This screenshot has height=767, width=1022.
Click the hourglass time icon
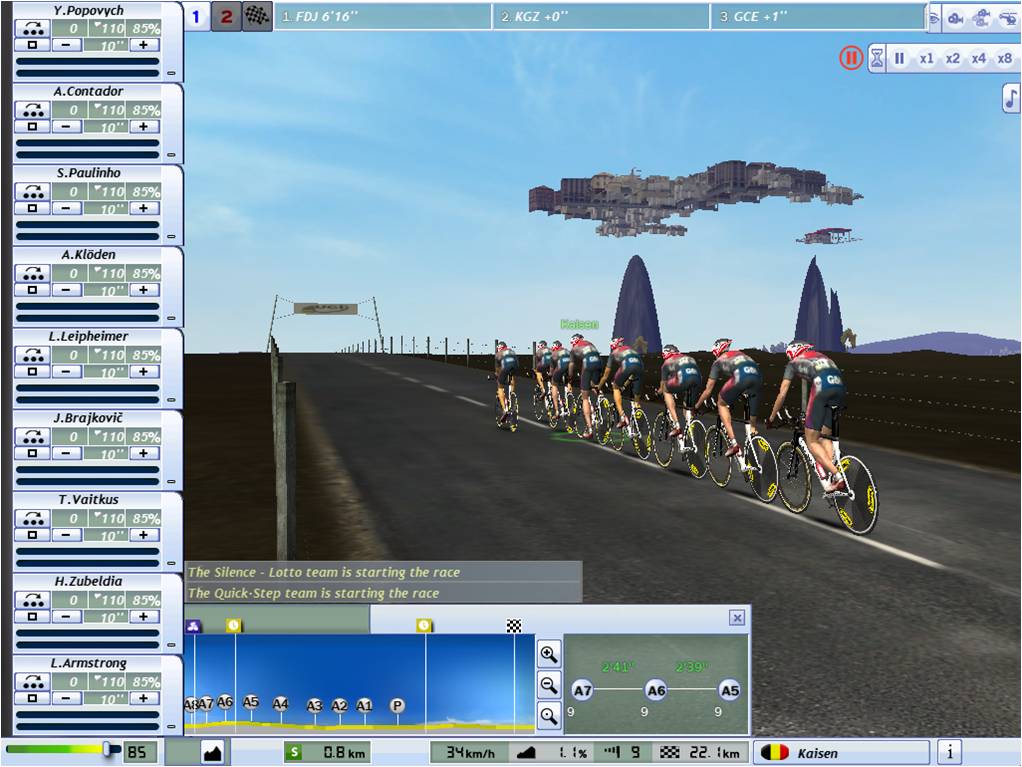click(876, 58)
